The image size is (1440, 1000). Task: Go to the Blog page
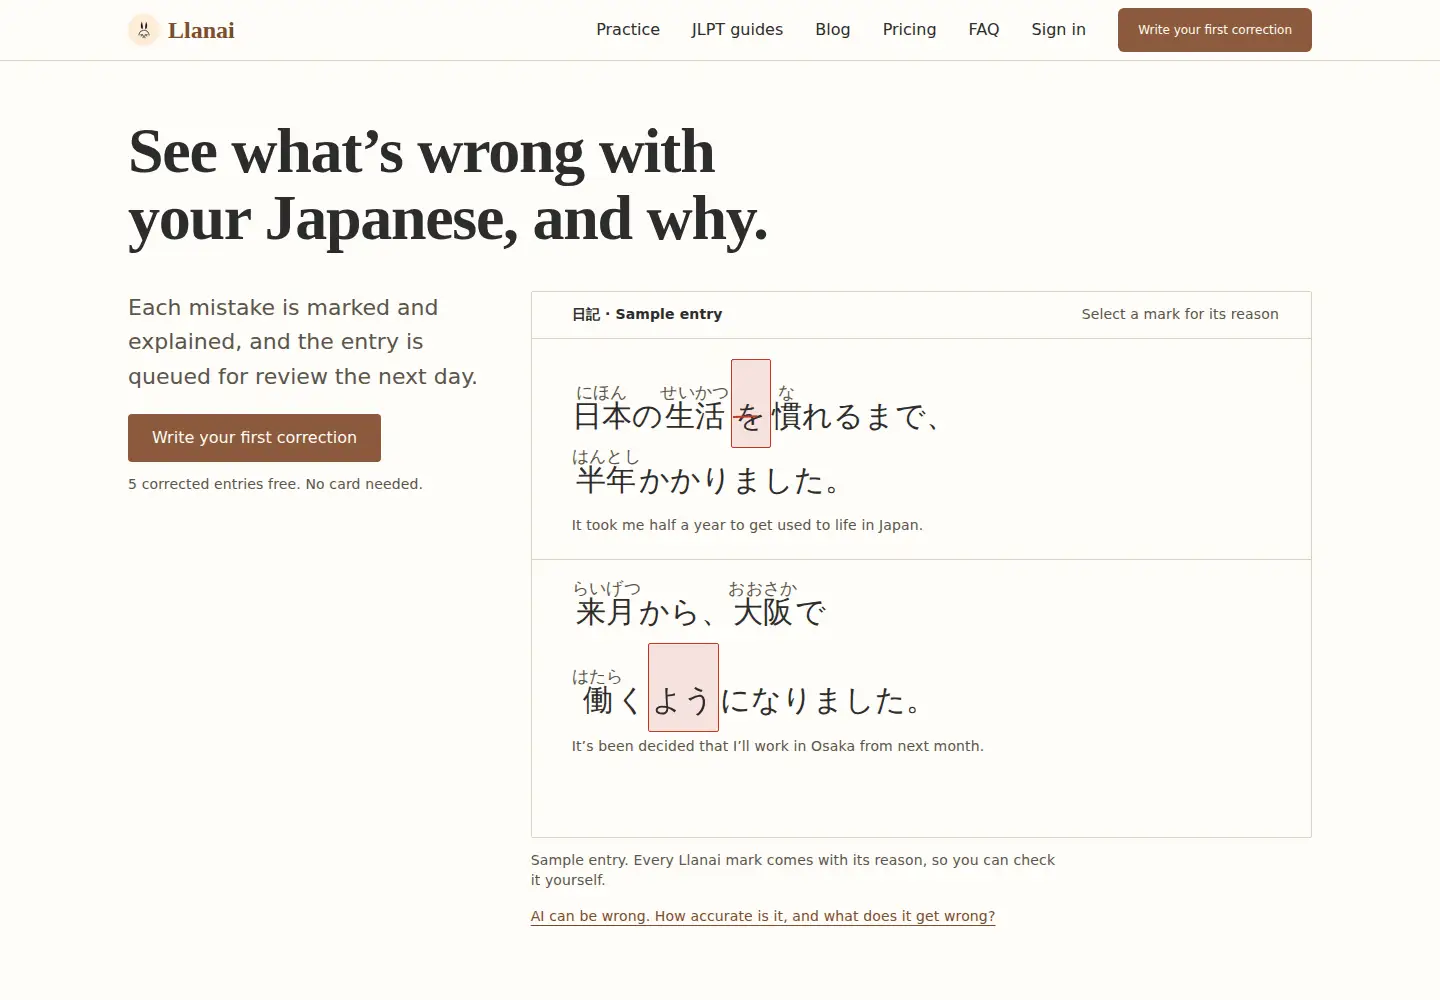[x=833, y=30]
